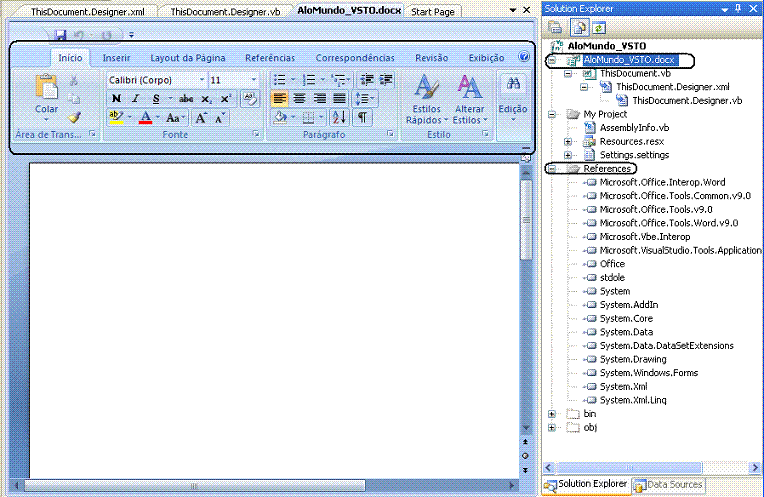The image size is (764, 497).
Task: Collapse the AloMundo_VSTO.docx node
Action: 552,60
